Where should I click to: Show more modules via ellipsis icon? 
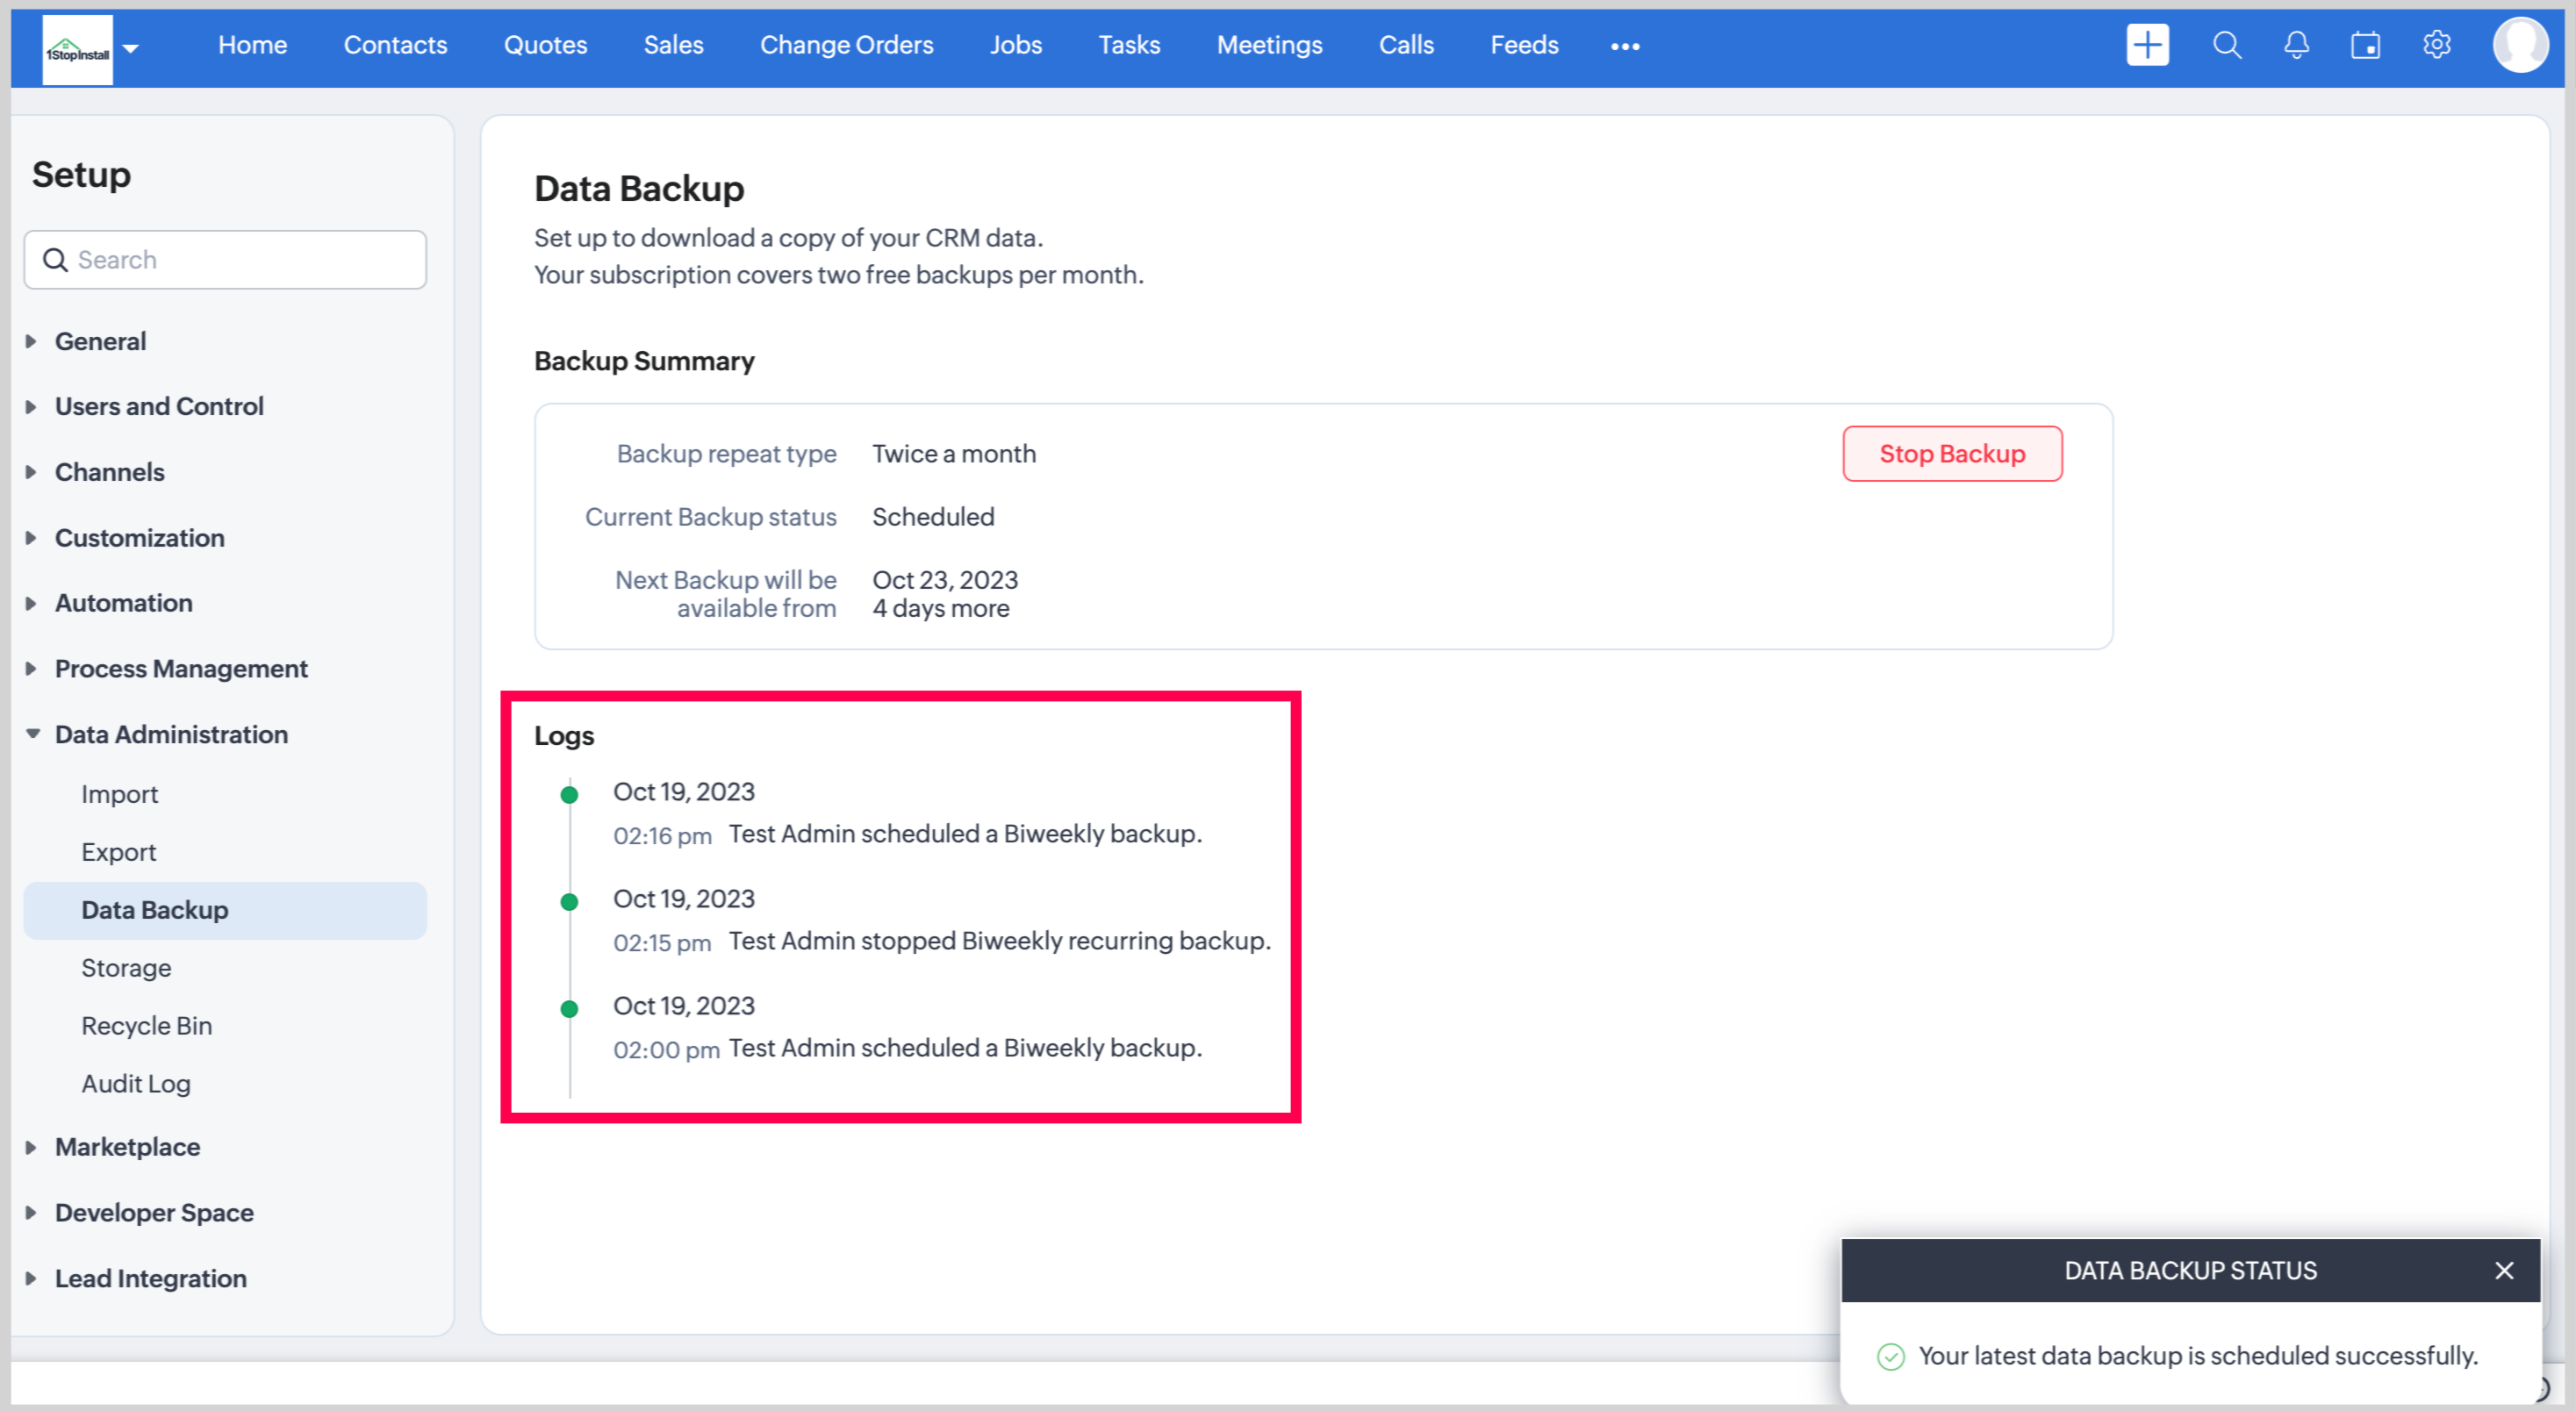[x=1625, y=46]
